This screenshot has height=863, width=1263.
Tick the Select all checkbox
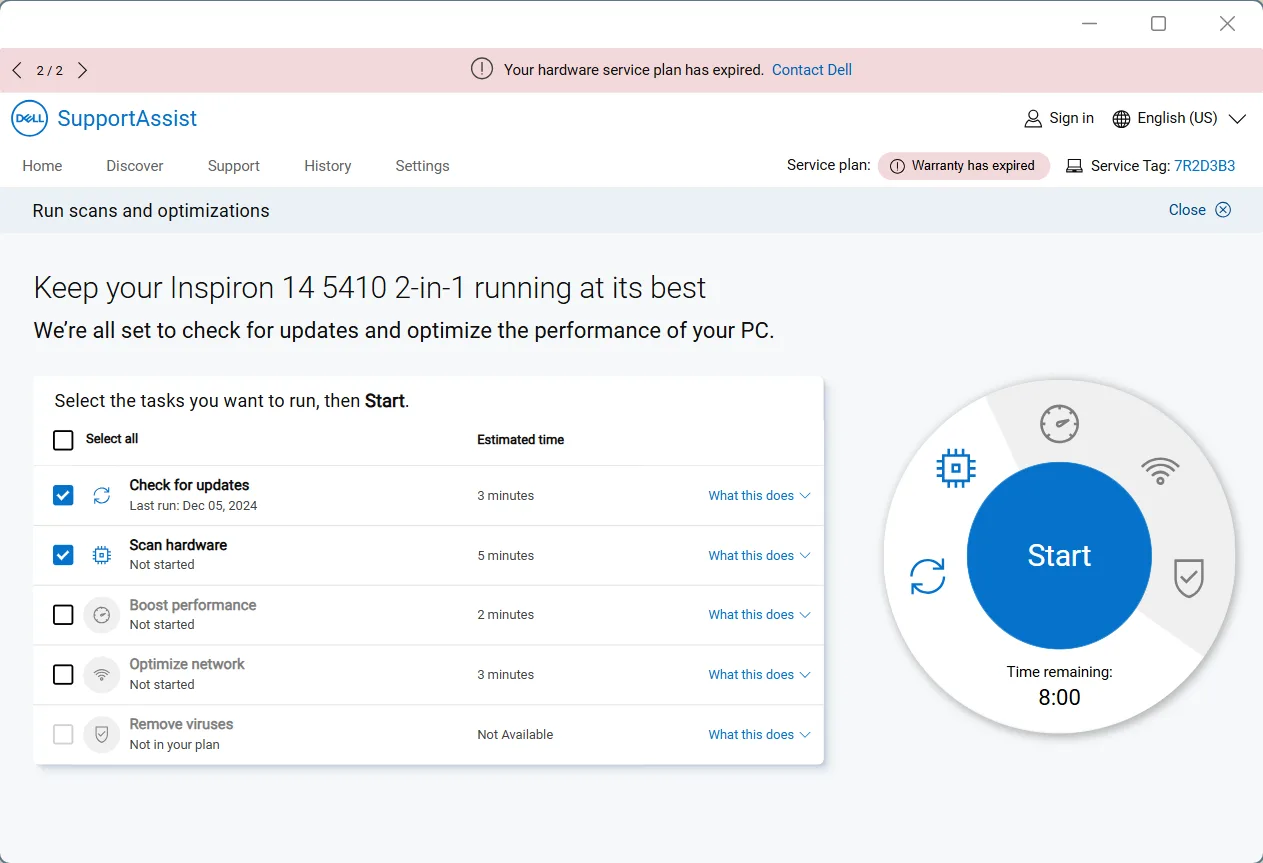coord(63,440)
